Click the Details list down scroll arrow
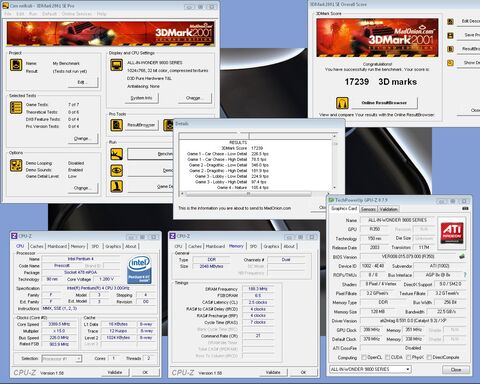Image resolution: width=480 pixels, height=384 pixels. [334, 188]
